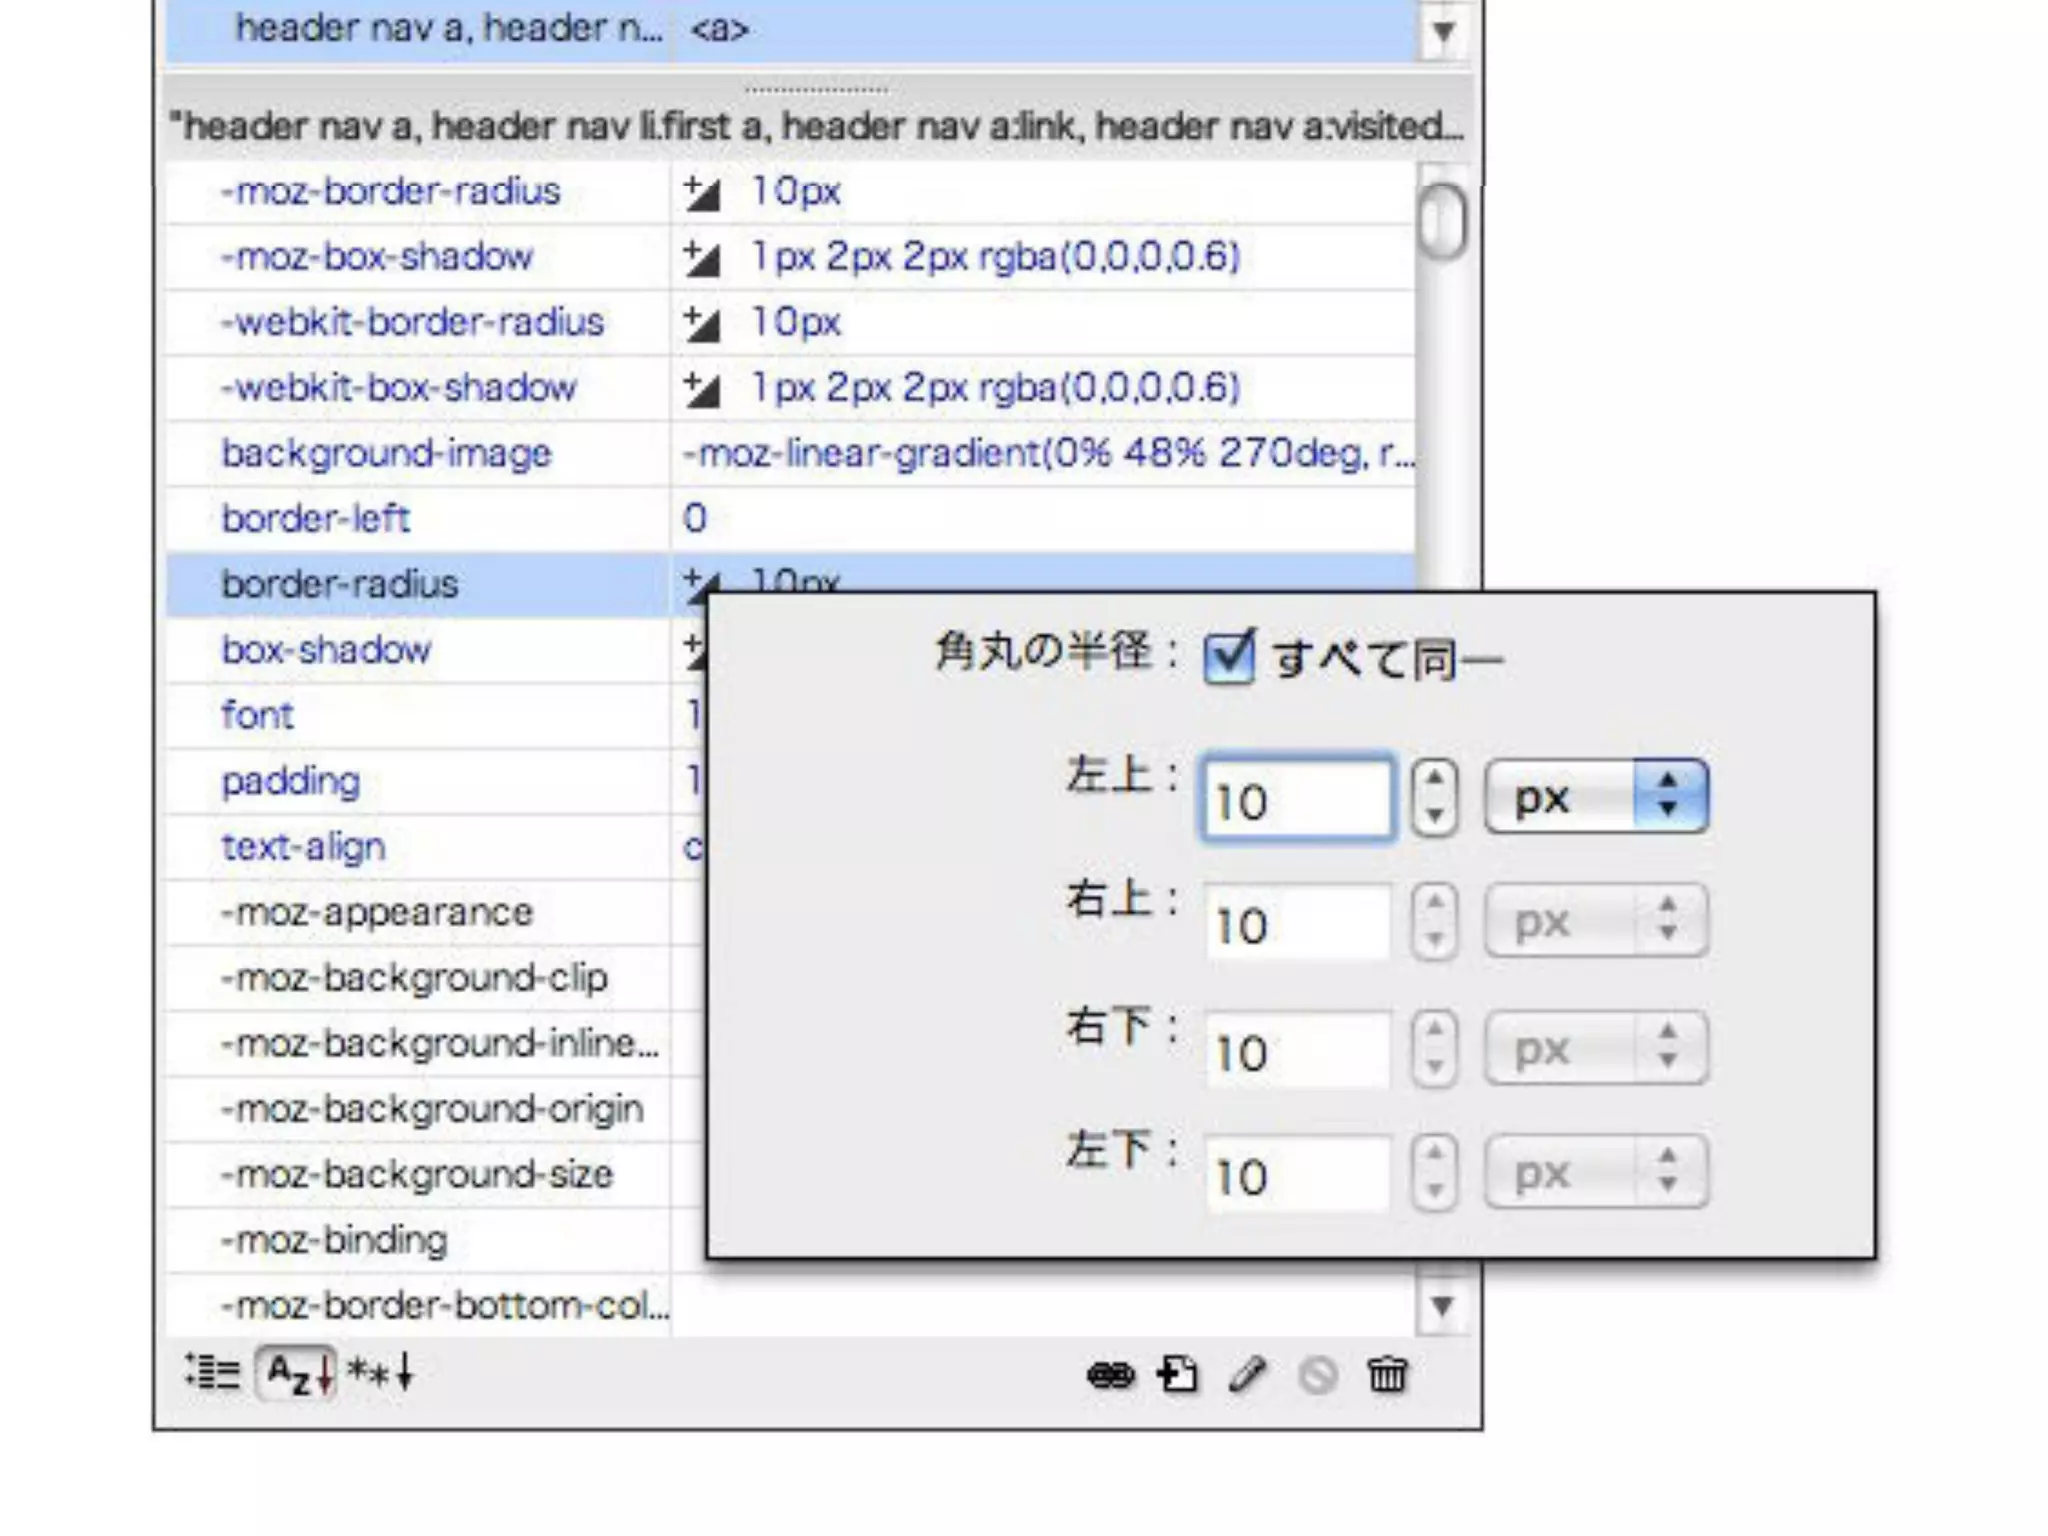
Task: Click the new CSS rule icon
Action: [1178, 1375]
